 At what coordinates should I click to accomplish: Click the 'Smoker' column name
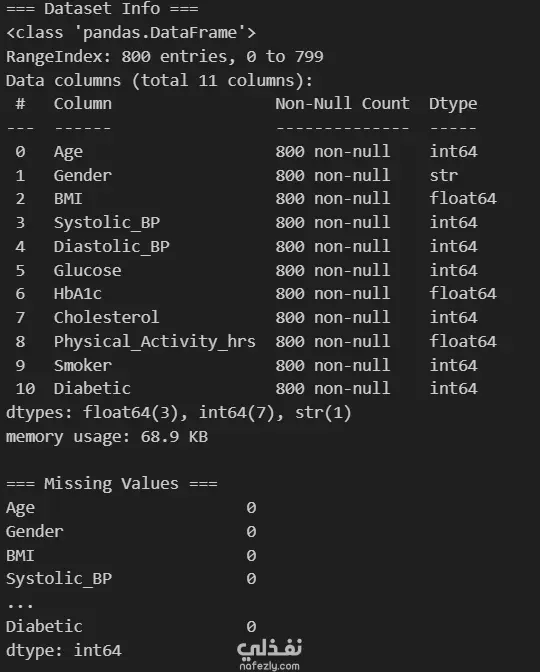83,366
